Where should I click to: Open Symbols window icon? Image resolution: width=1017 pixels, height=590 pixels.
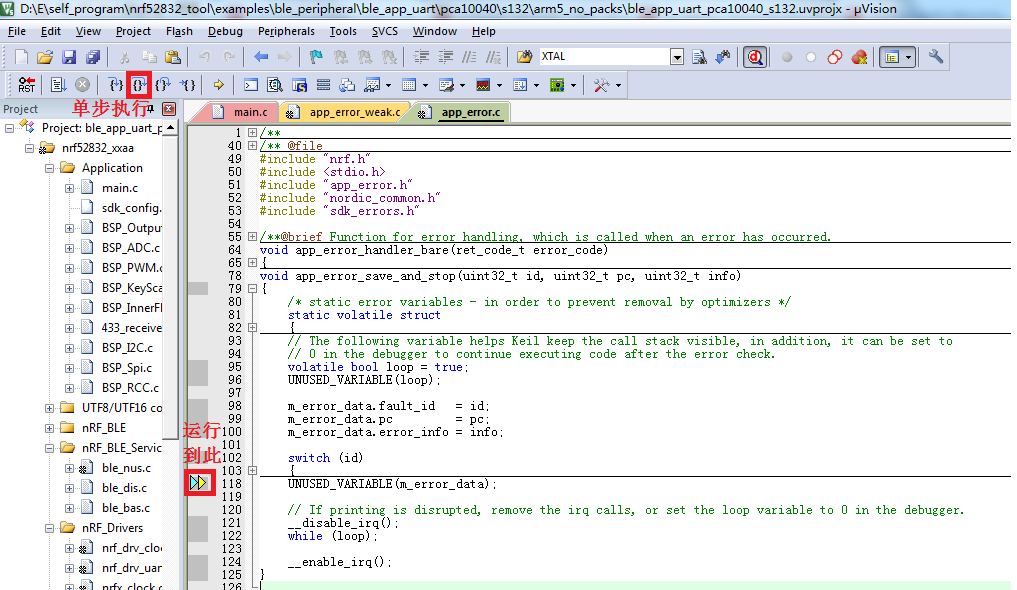299,85
